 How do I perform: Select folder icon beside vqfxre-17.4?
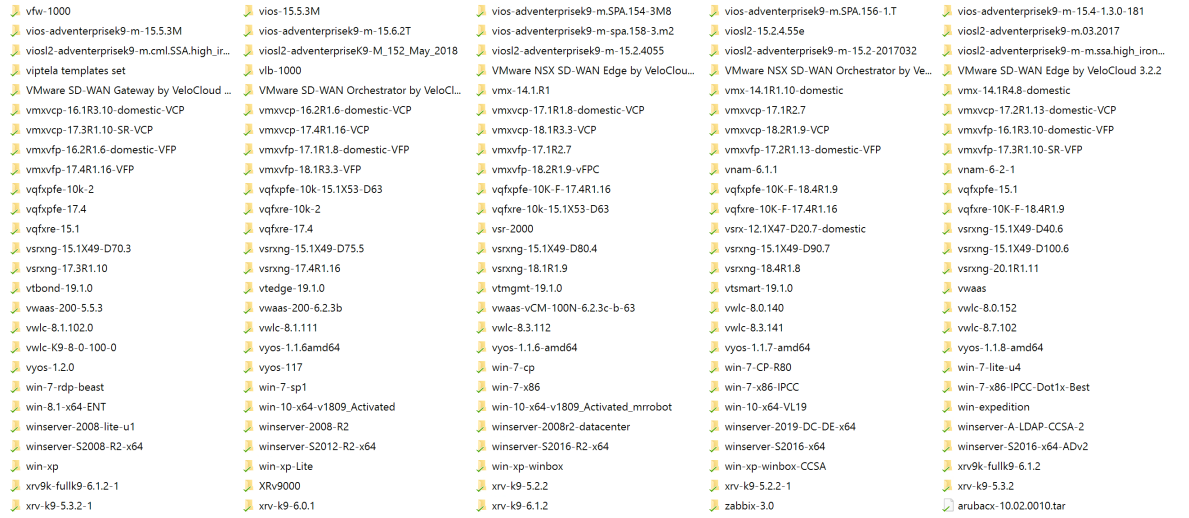click(249, 228)
